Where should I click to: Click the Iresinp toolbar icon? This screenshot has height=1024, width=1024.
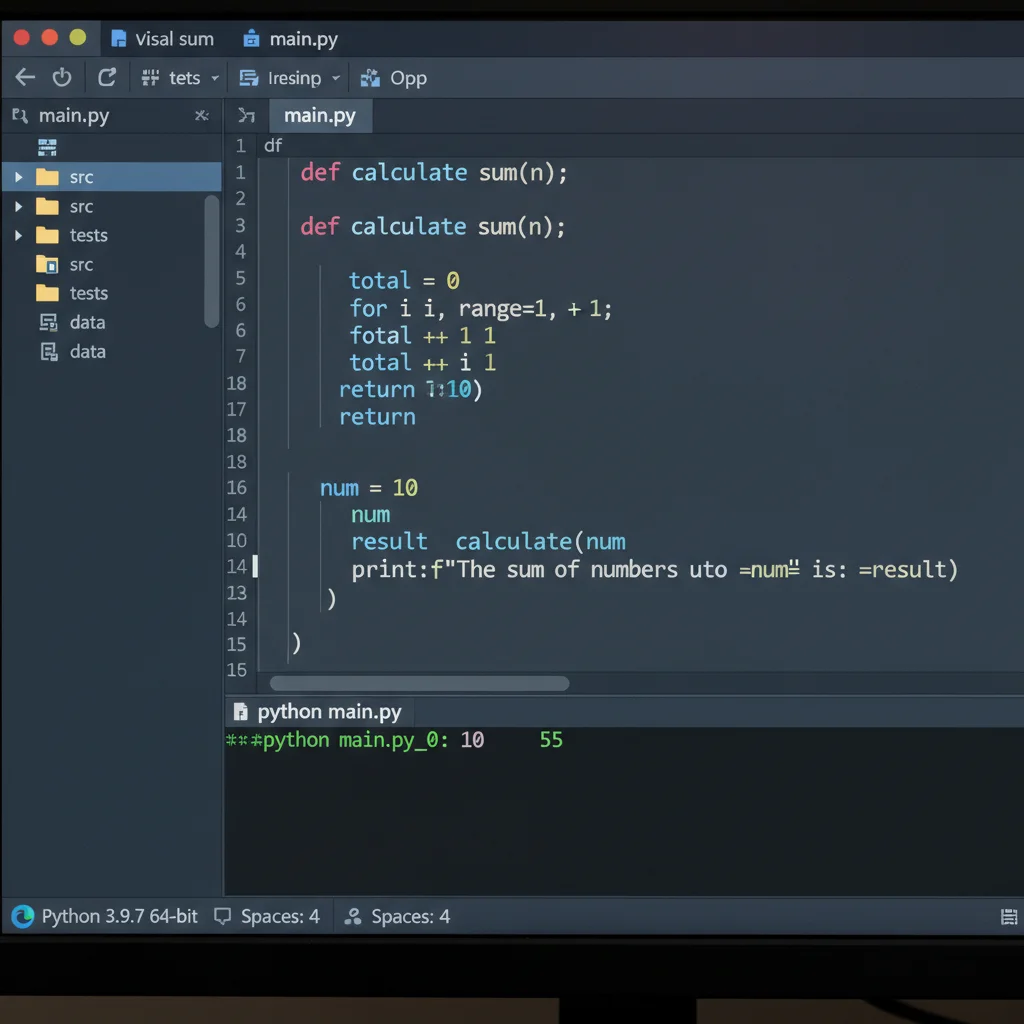(249, 78)
